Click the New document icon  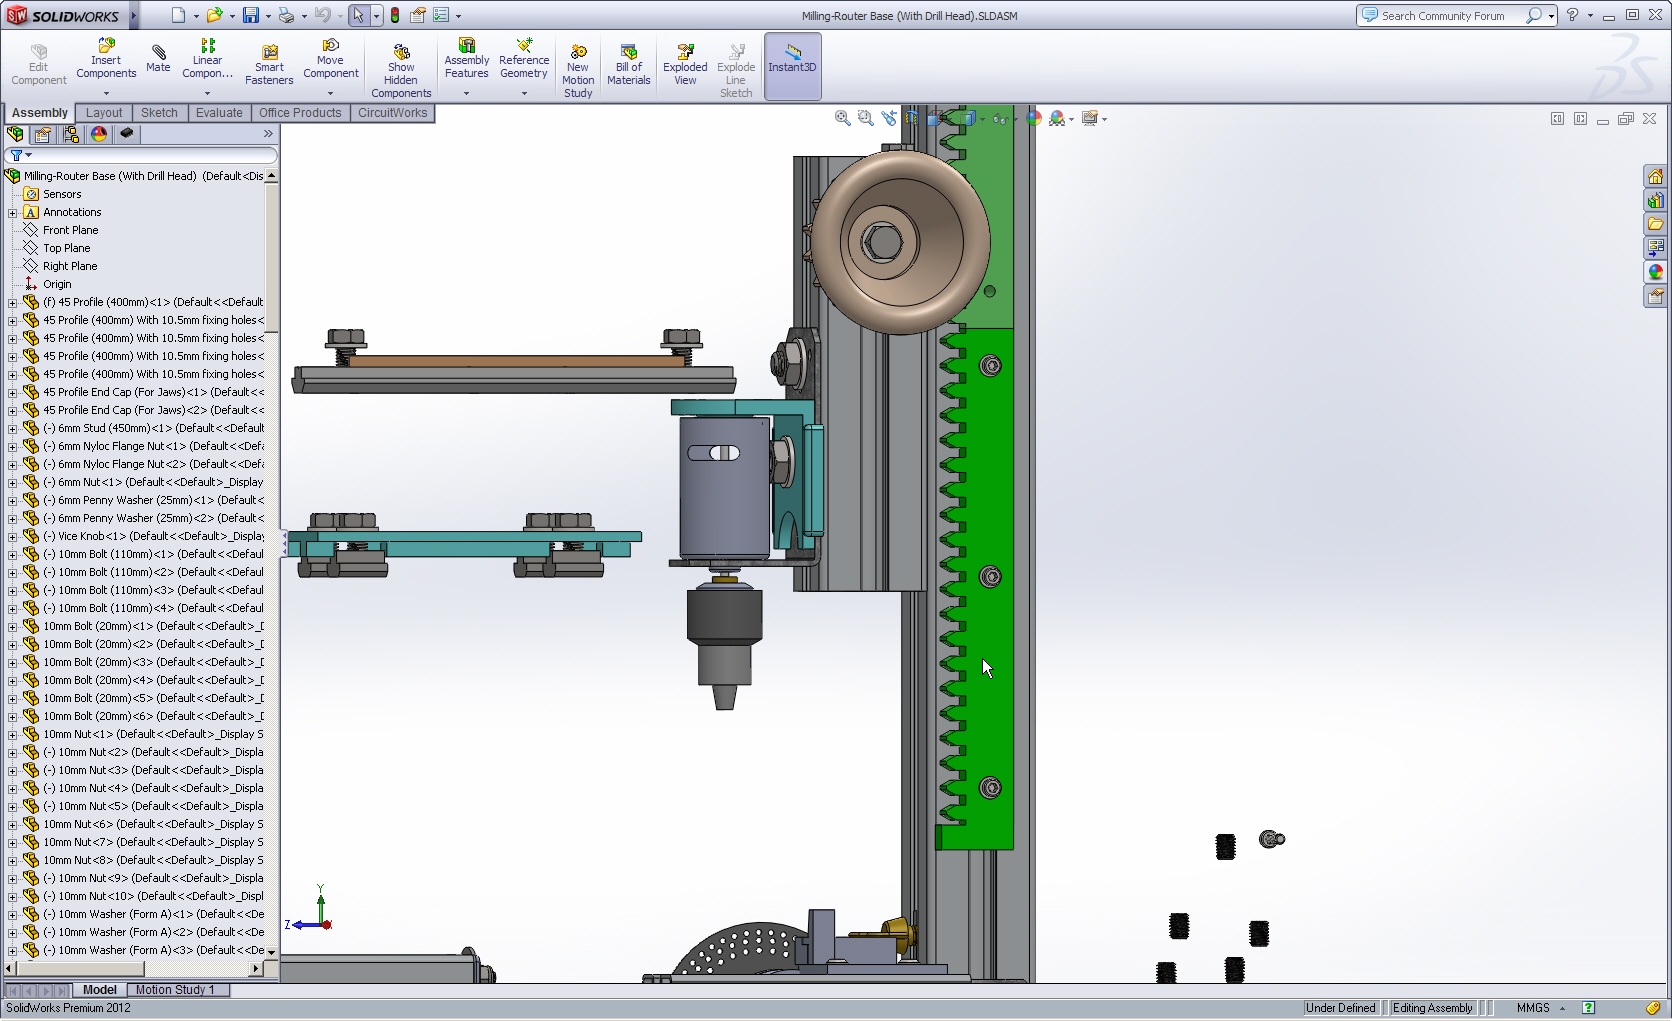click(178, 15)
